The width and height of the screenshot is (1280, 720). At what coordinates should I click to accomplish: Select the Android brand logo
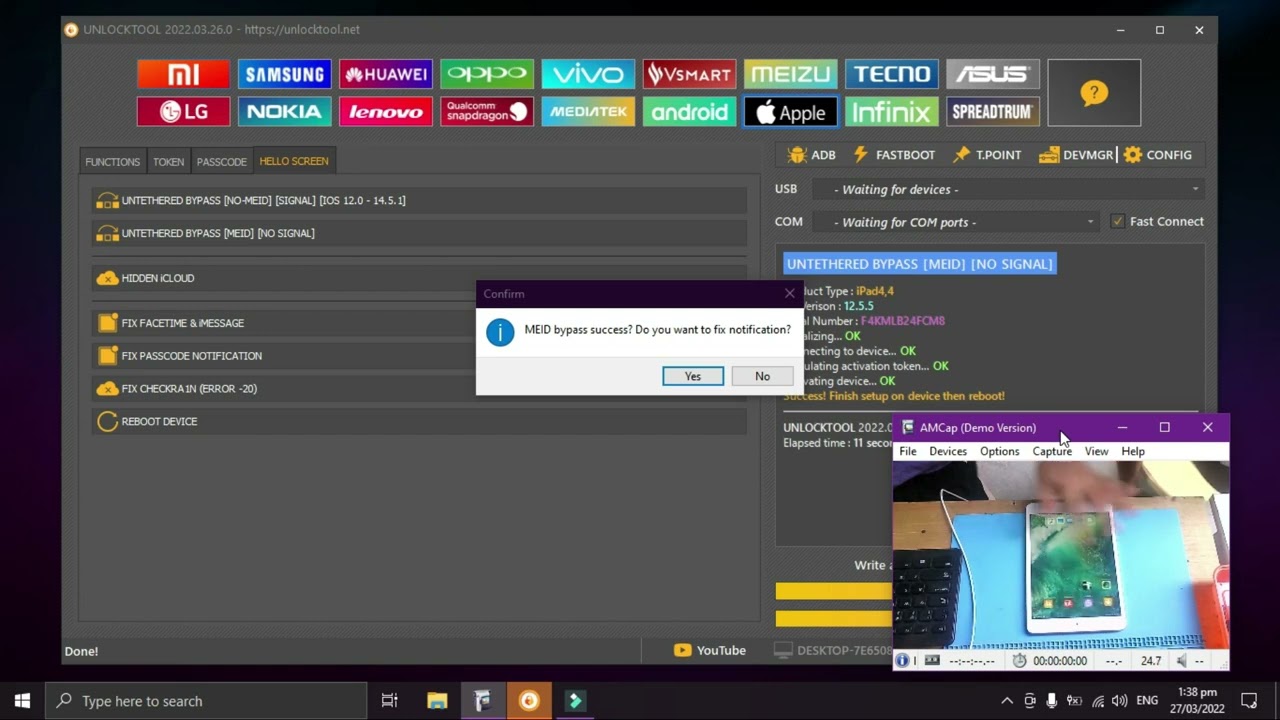point(689,112)
